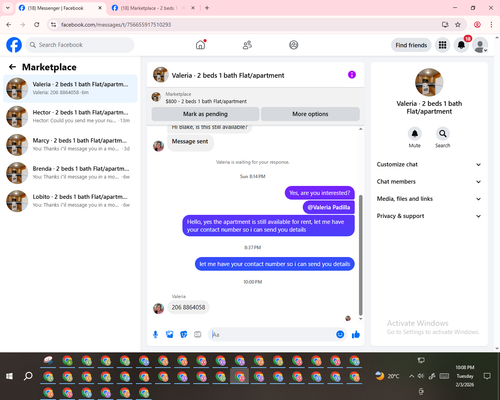Open the taskbar clock showing 10:08 PM

465,376
